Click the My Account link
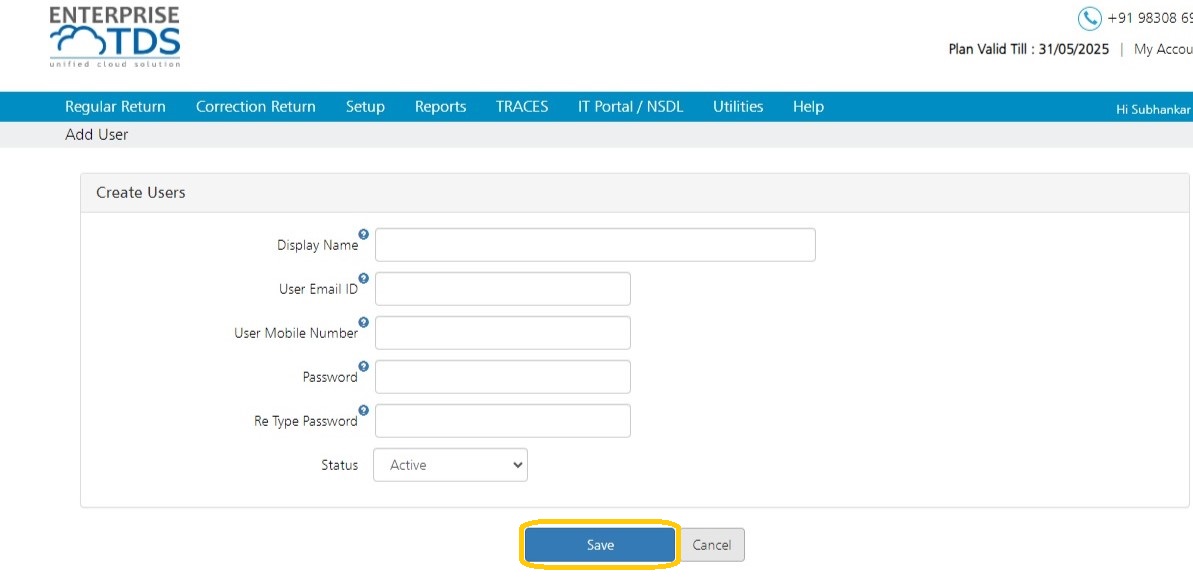Screen dimensions: 1193x582 tap(1163, 49)
